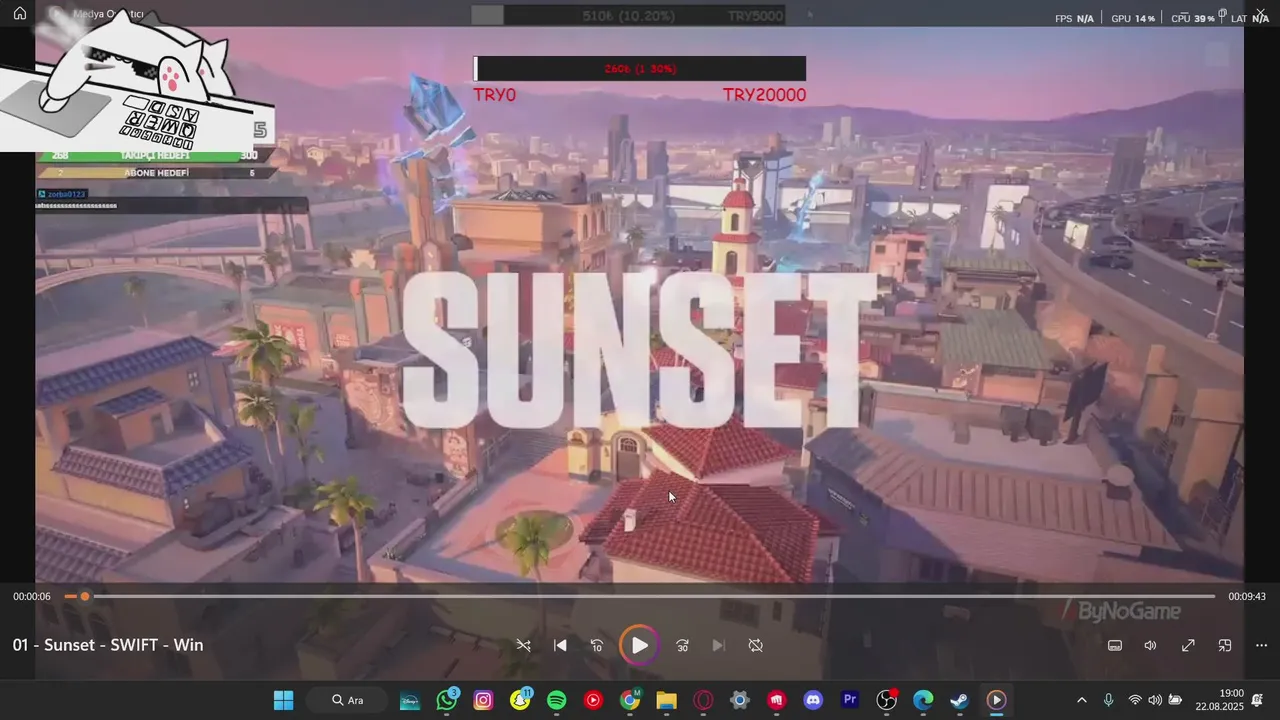Open OBS Studio from the taskbar
This screenshot has width=1280, height=720.
pos(887,700)
